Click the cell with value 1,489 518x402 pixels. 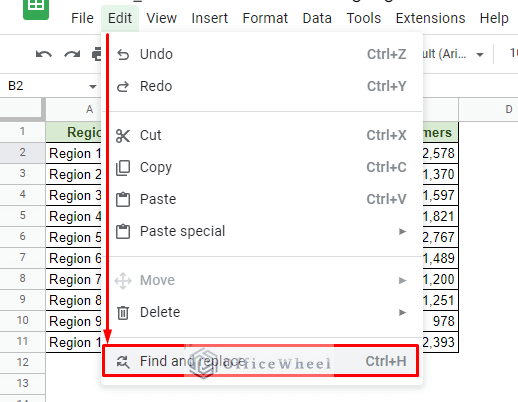pyautogui.click(x=440, y=258)
